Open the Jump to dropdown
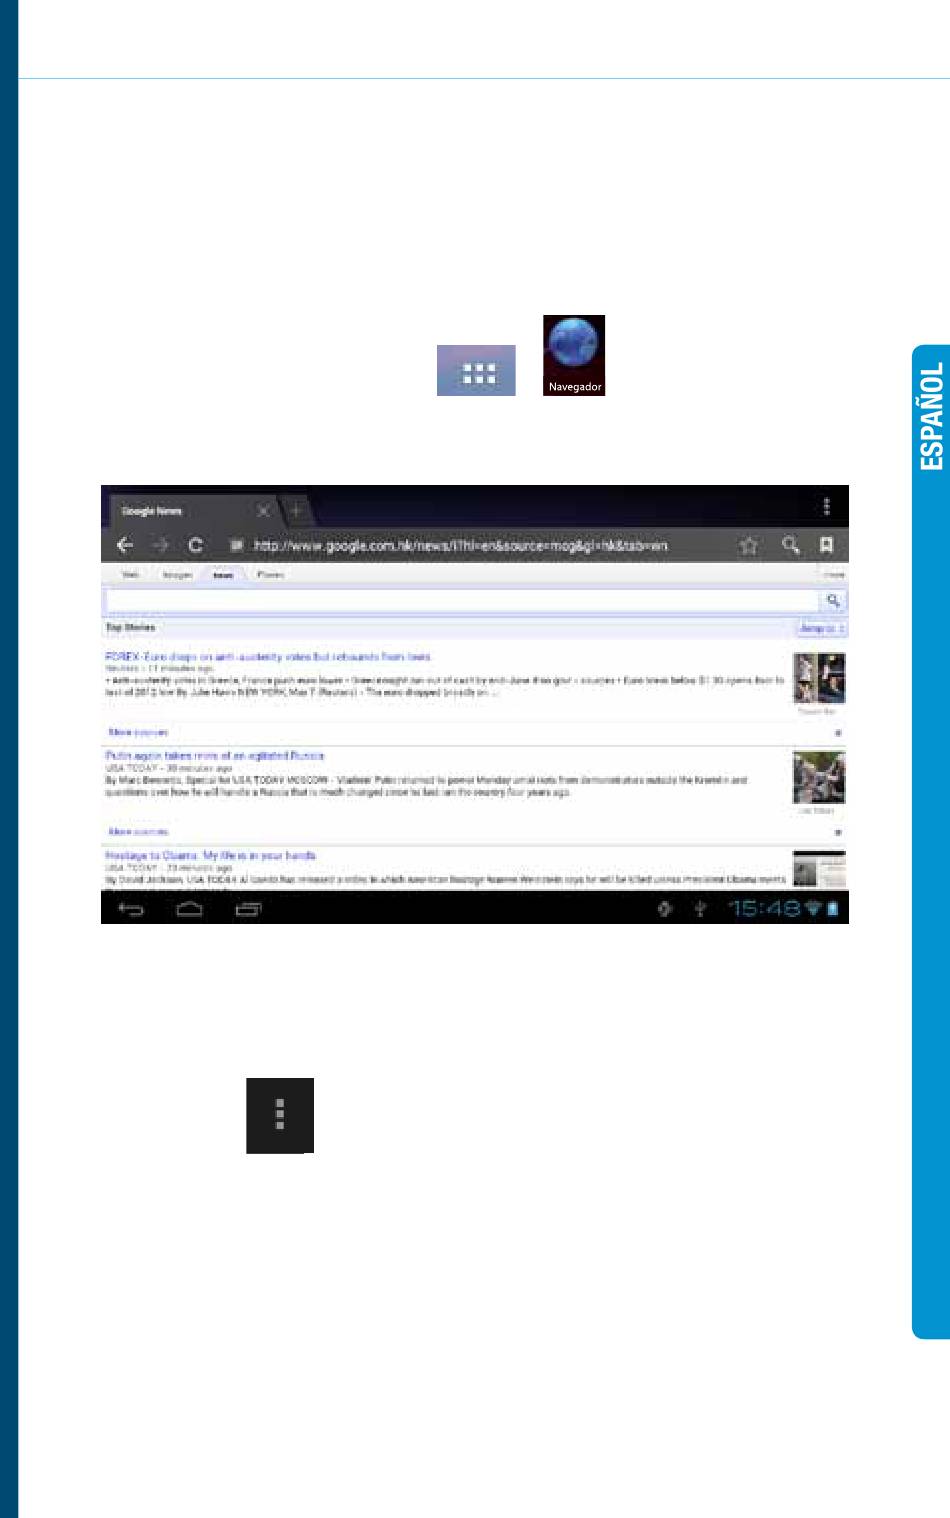950x1518 pixels. 821,628
